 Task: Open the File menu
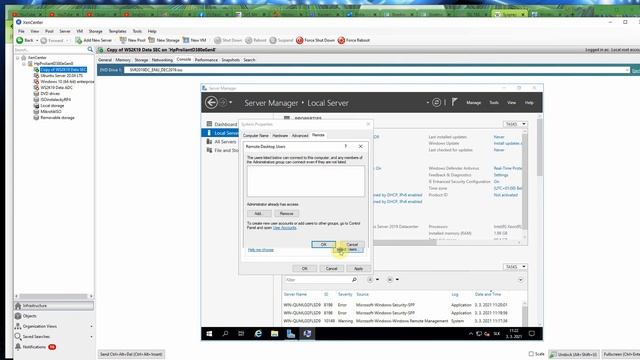[x=21, y=31]
